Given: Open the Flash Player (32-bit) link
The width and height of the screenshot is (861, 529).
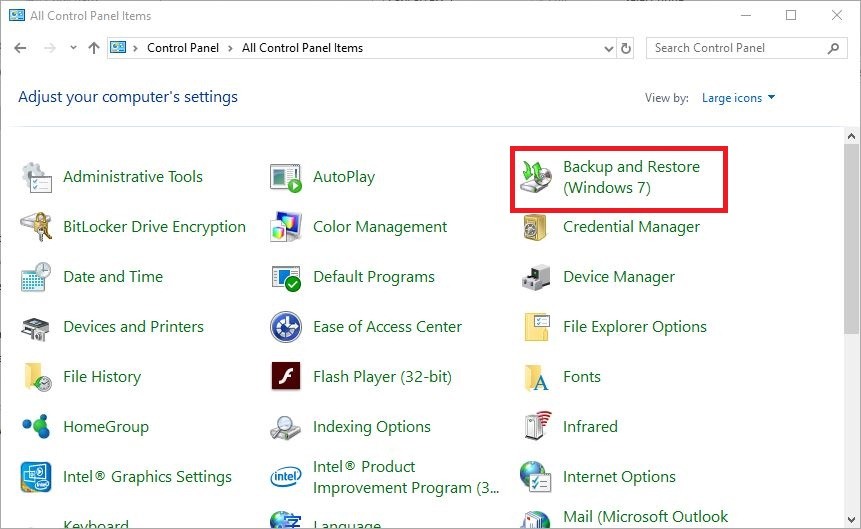Looking at the screenshot, I should click(x=382, y=377).
